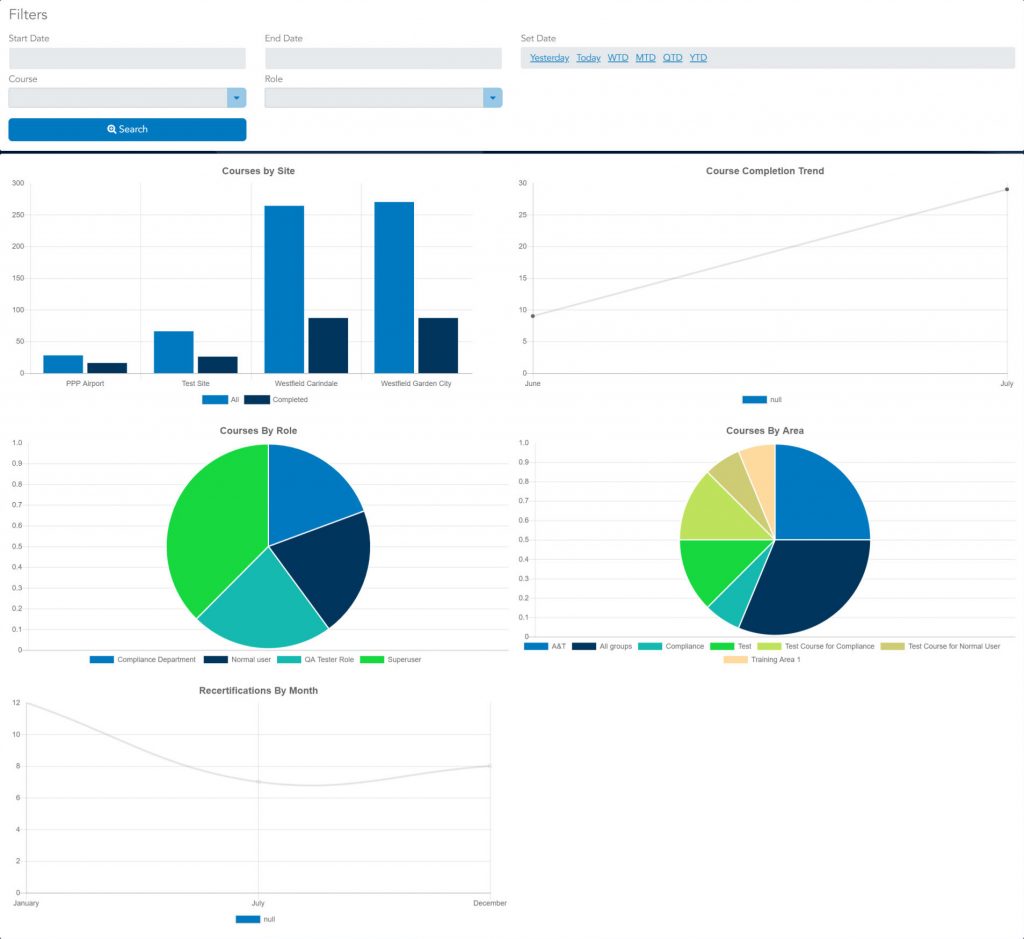Set date range to QTD
The image size is (1024, 939).
coord(672,58)
